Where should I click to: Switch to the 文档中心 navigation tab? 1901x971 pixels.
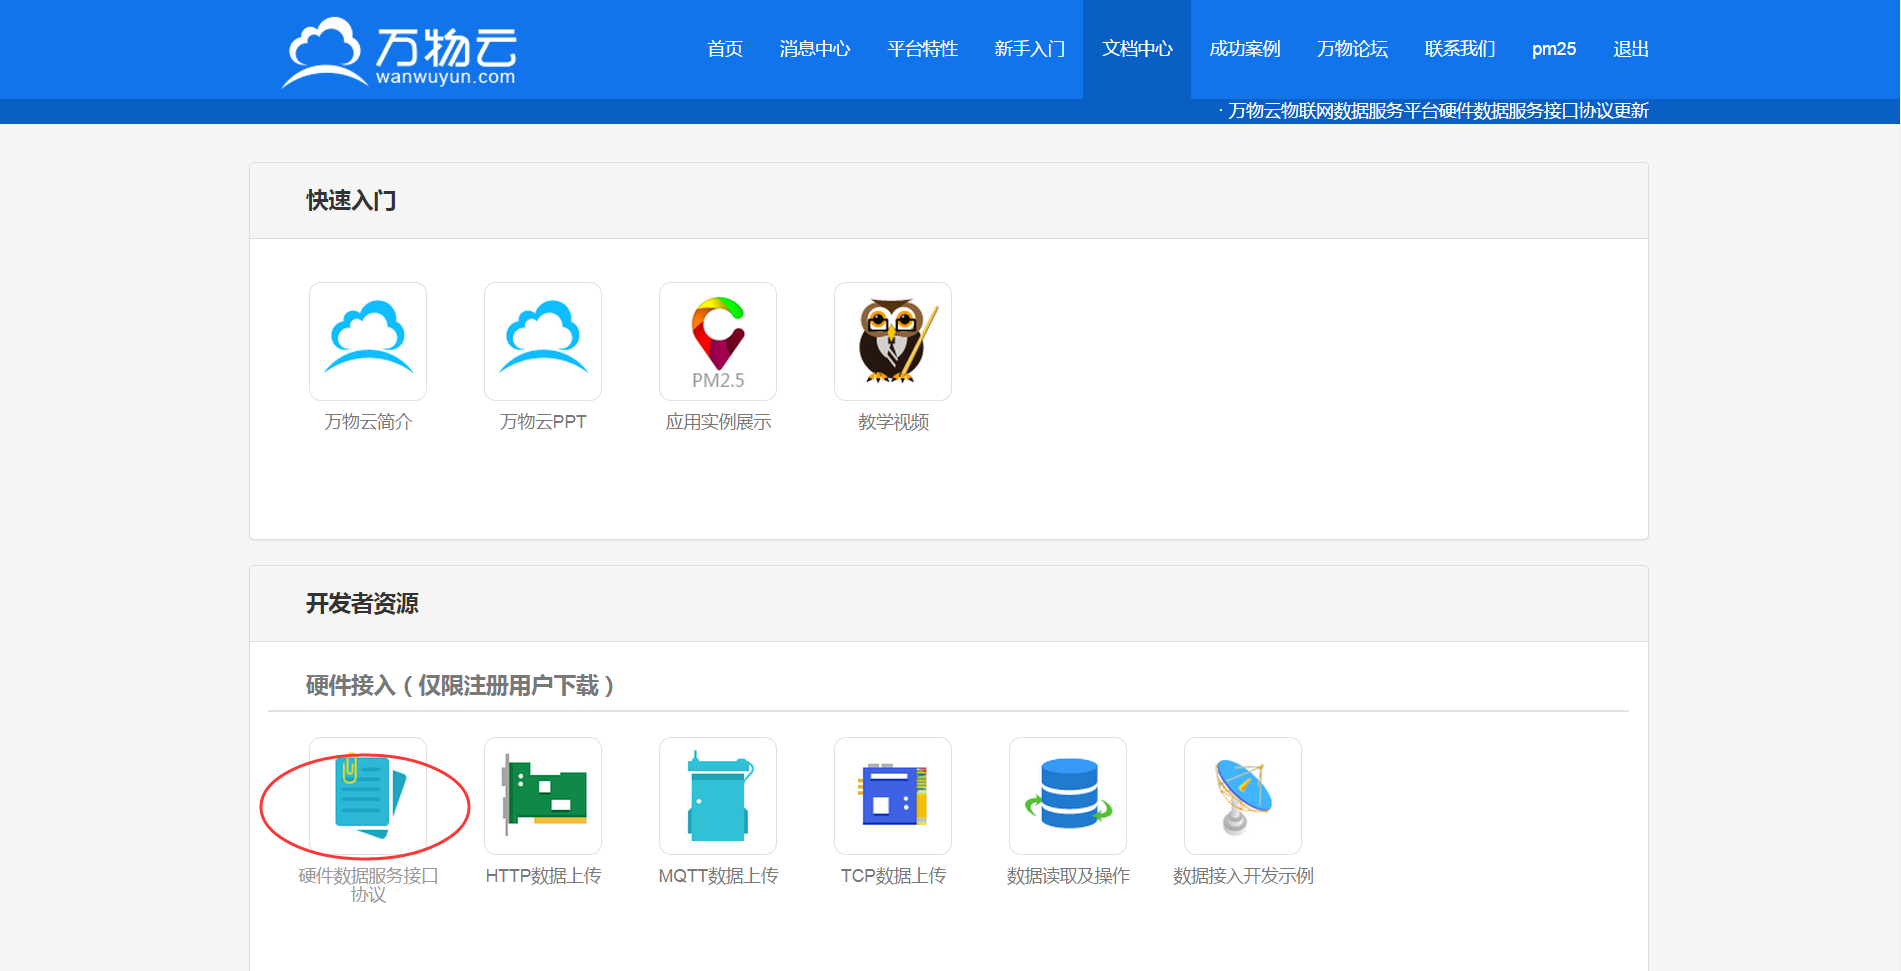coord(1137,49)
